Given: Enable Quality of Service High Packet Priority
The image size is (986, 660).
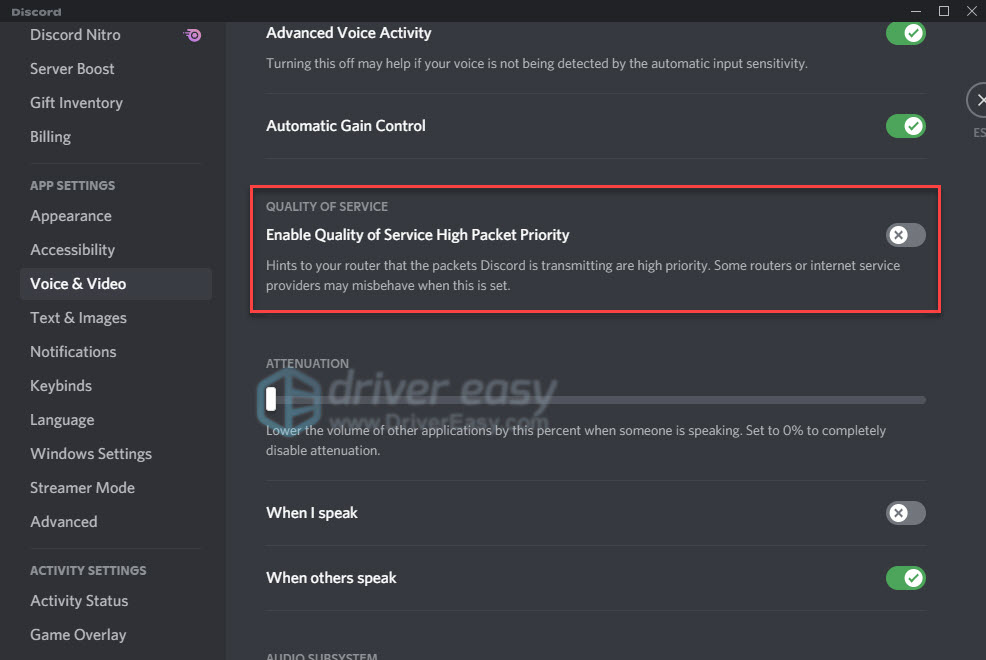Looking at the screenshot, I should pos(905,235).
